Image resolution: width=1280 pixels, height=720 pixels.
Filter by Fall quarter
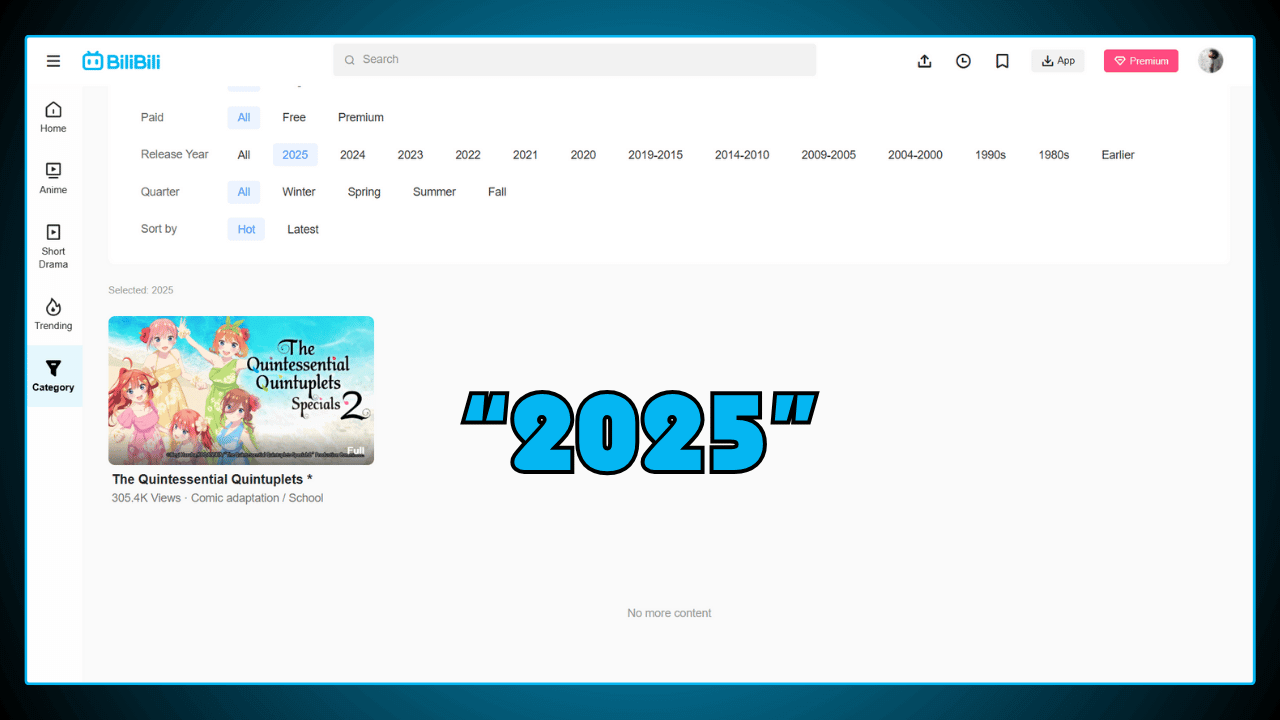(x=497, y=192)
